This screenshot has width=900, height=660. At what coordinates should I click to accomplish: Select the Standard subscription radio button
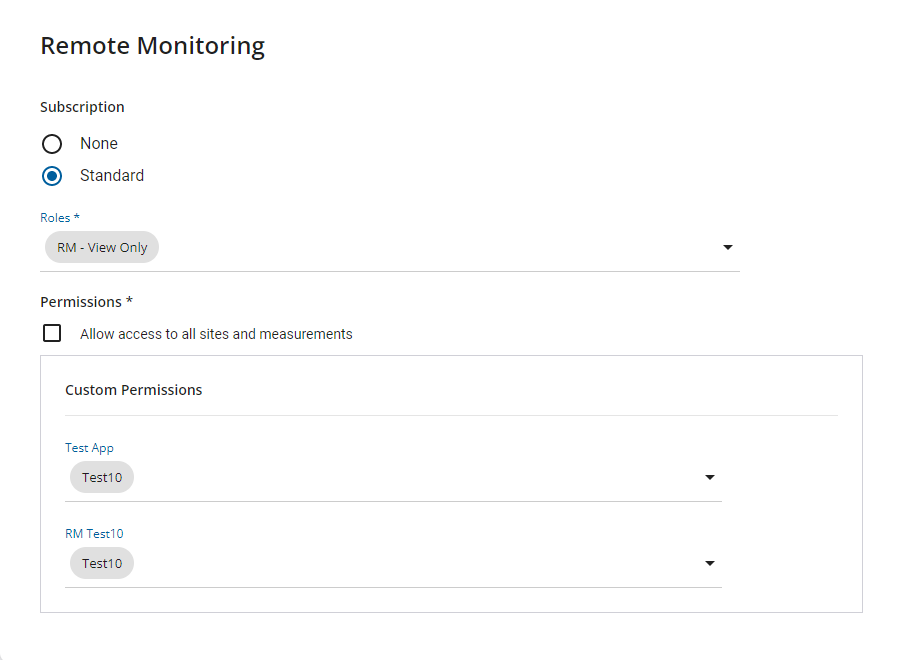point(52,176)
